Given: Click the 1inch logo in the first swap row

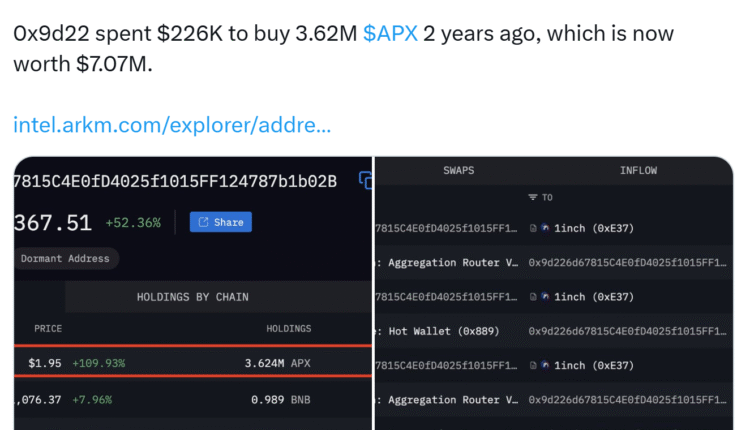Looking at the screenshot, I should point(545,228).
